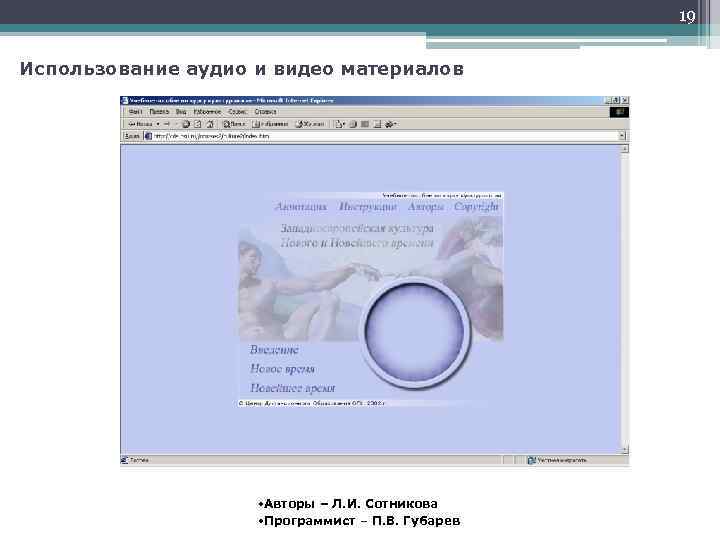Click the Edit page icon in toolbar

365,124
